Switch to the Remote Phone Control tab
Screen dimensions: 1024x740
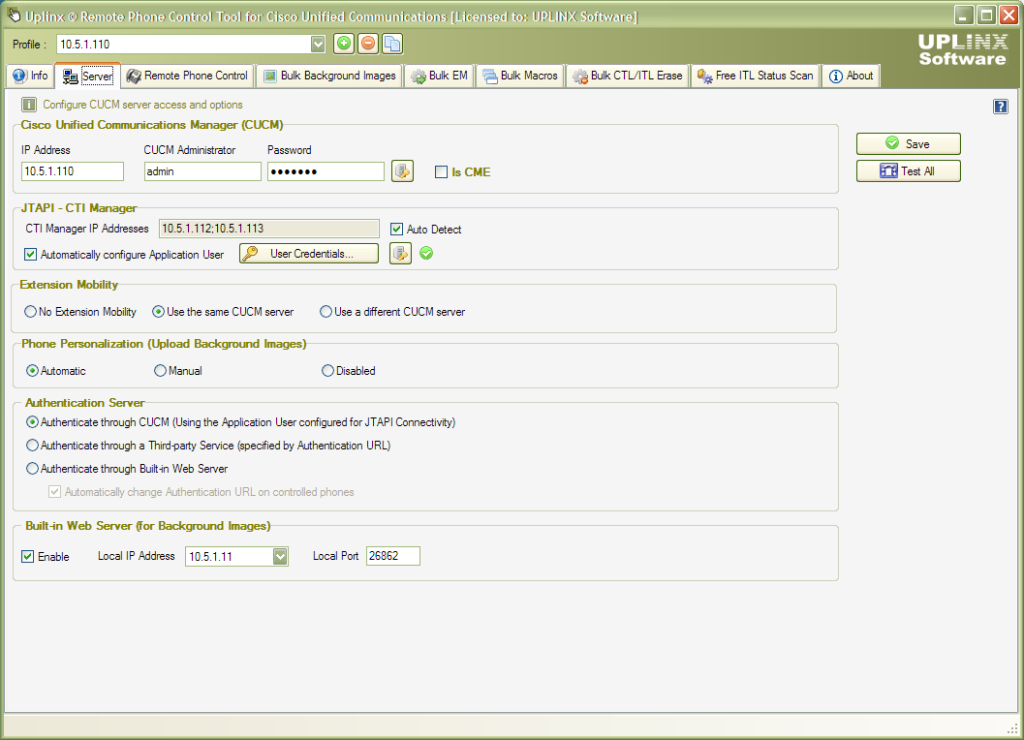(187, 74)
